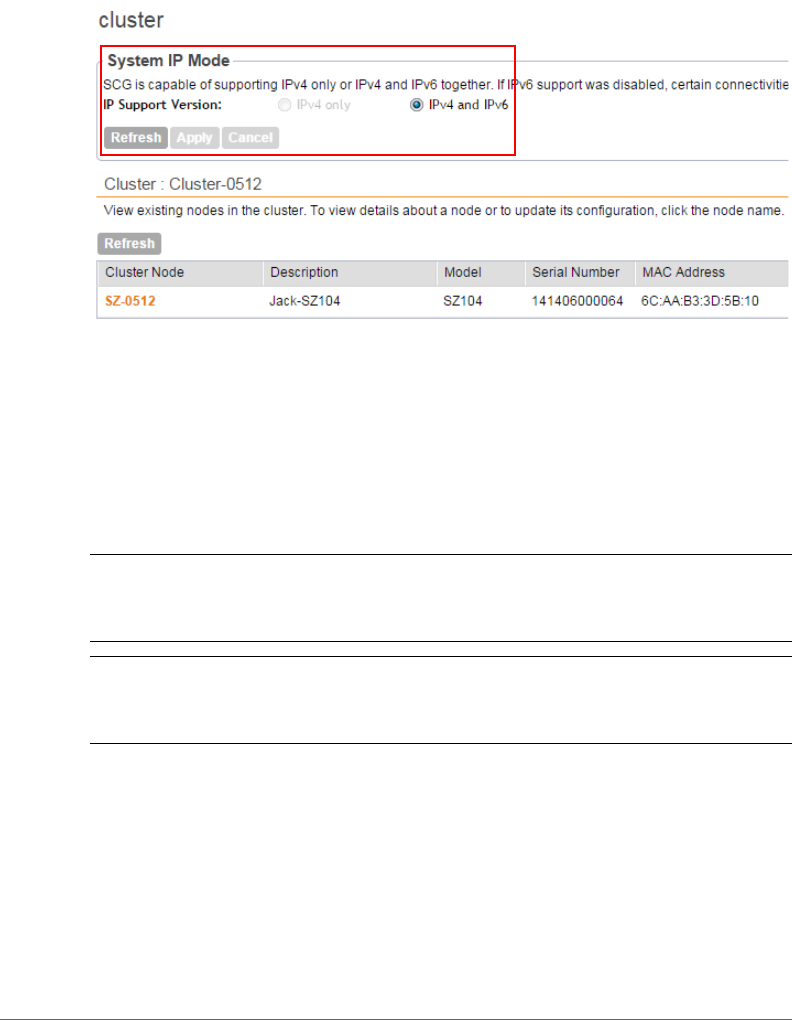Click the System IP Mode heading

coord(168,60)
